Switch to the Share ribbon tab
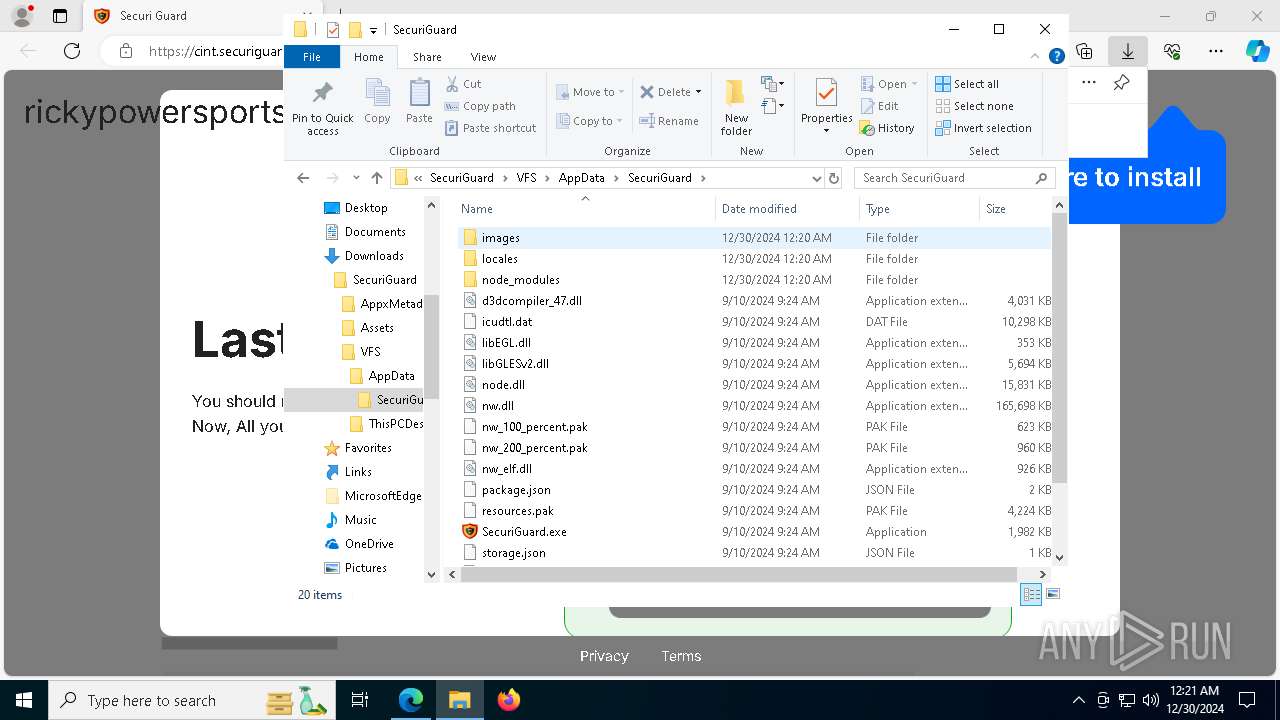The width and height of the screenshot is (1280, 720). click(427, 57)
